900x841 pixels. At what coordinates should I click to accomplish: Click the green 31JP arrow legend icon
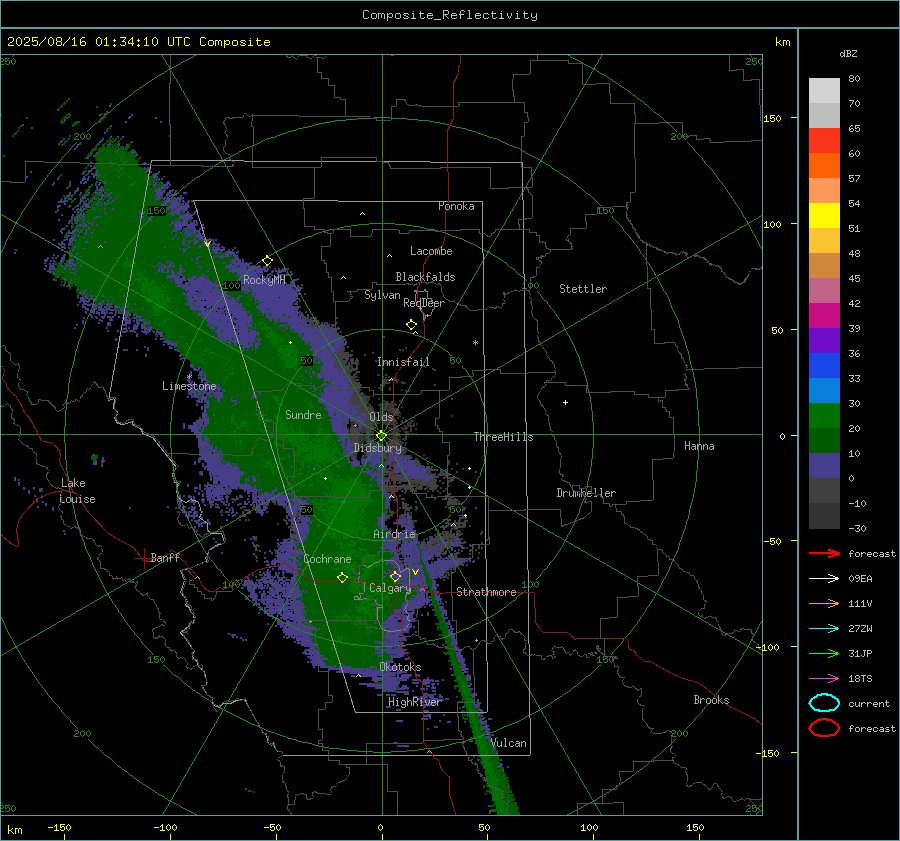coord(824,653)
